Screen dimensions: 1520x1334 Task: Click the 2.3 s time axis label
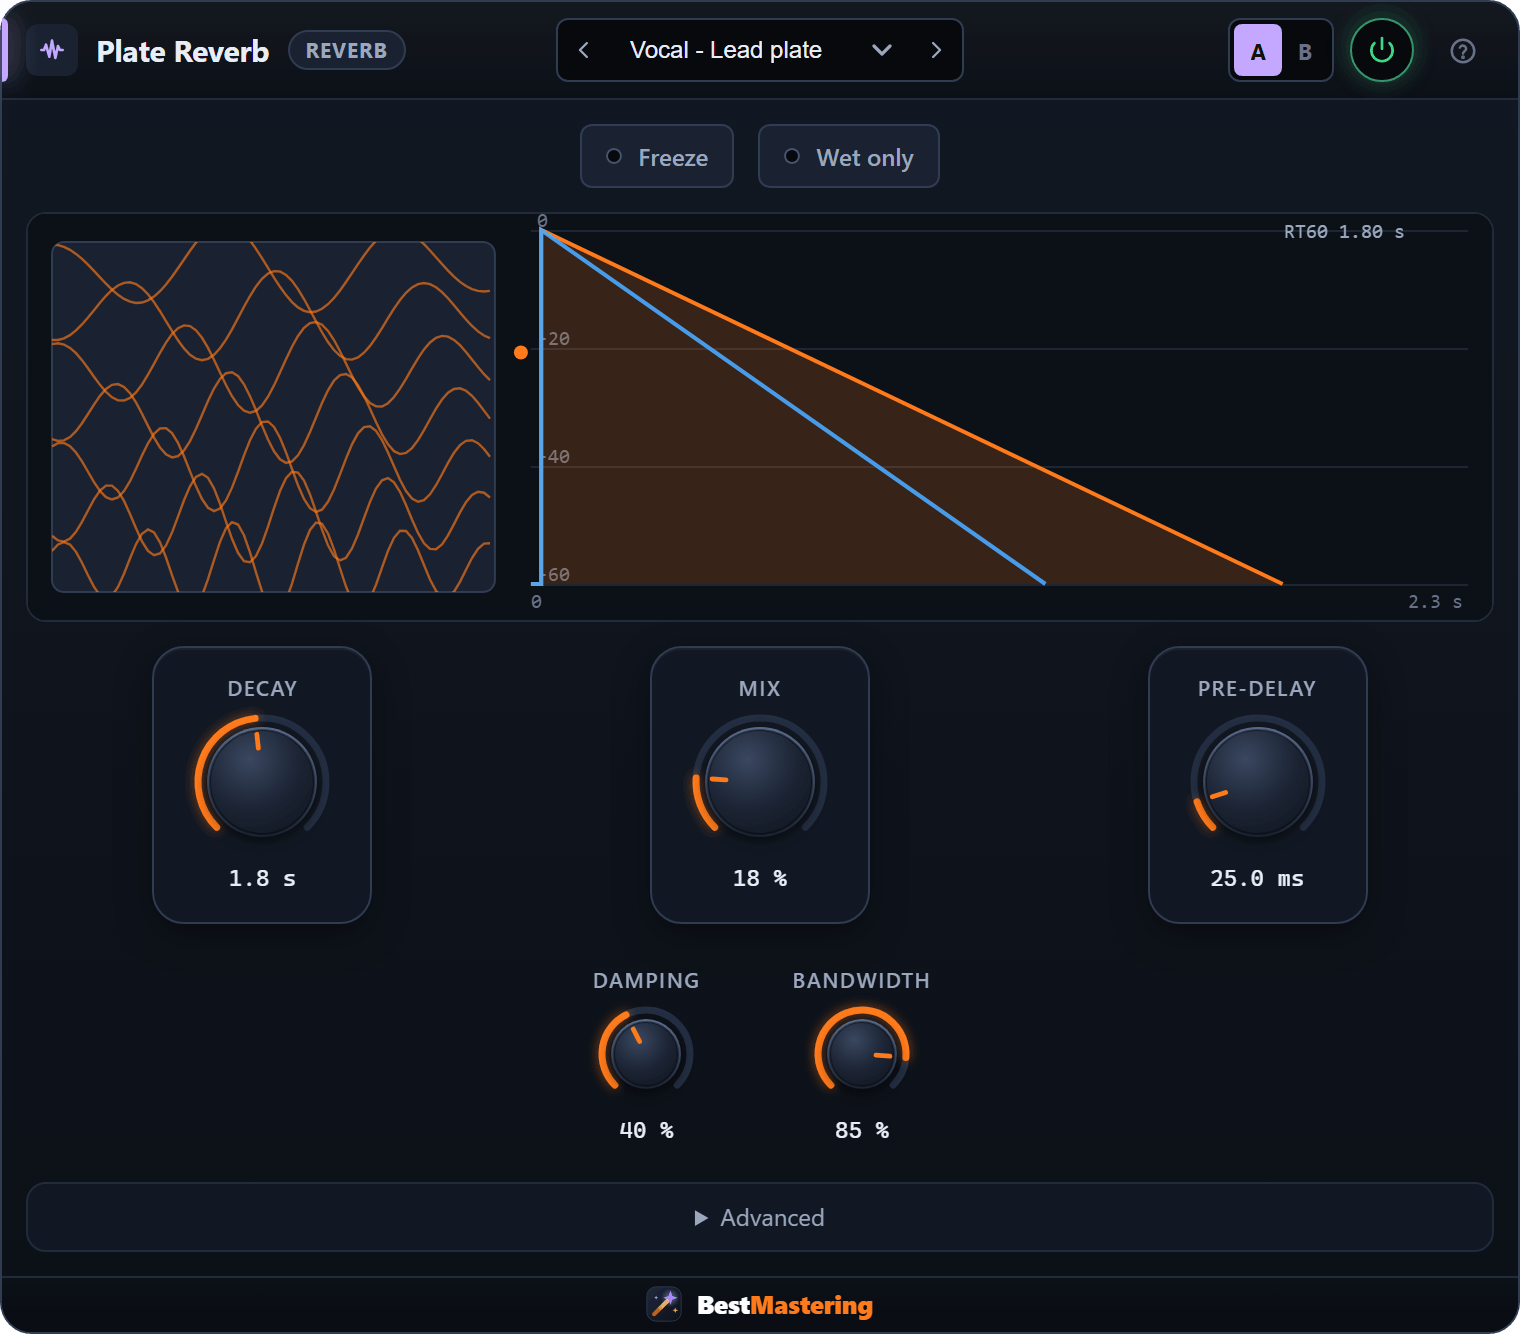click(x=1435, y=601)
